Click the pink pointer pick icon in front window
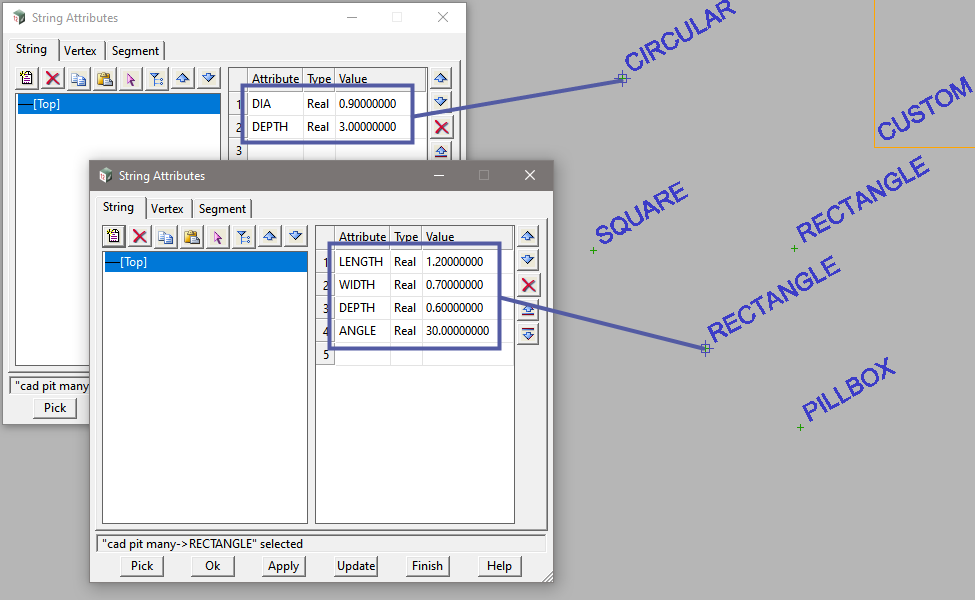Screen dimensions: 975x600 point(218,236)
